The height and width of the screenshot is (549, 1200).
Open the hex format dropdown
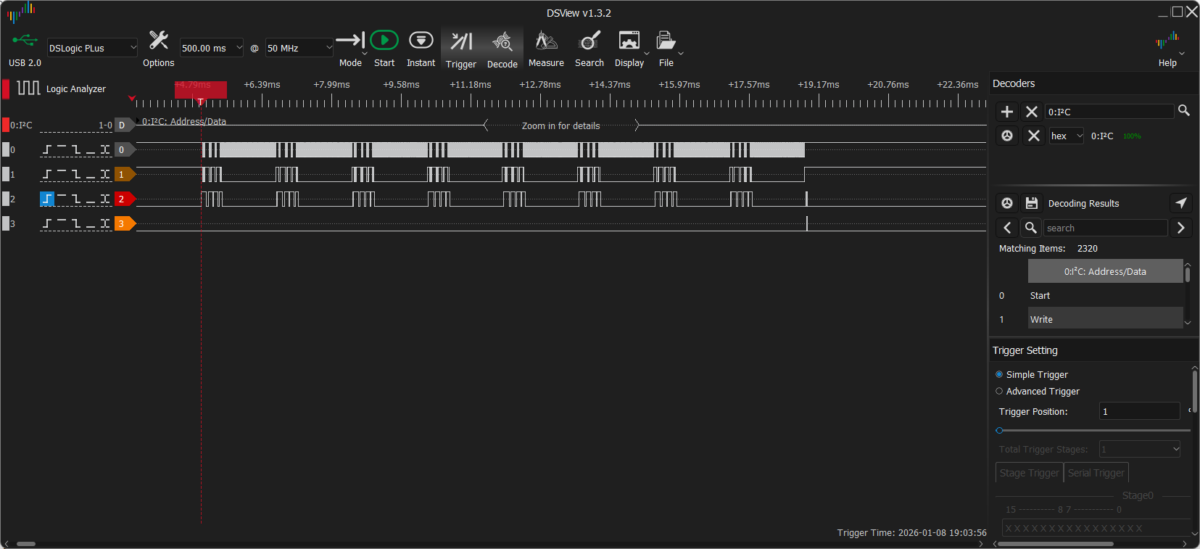tap(1066, 136)
